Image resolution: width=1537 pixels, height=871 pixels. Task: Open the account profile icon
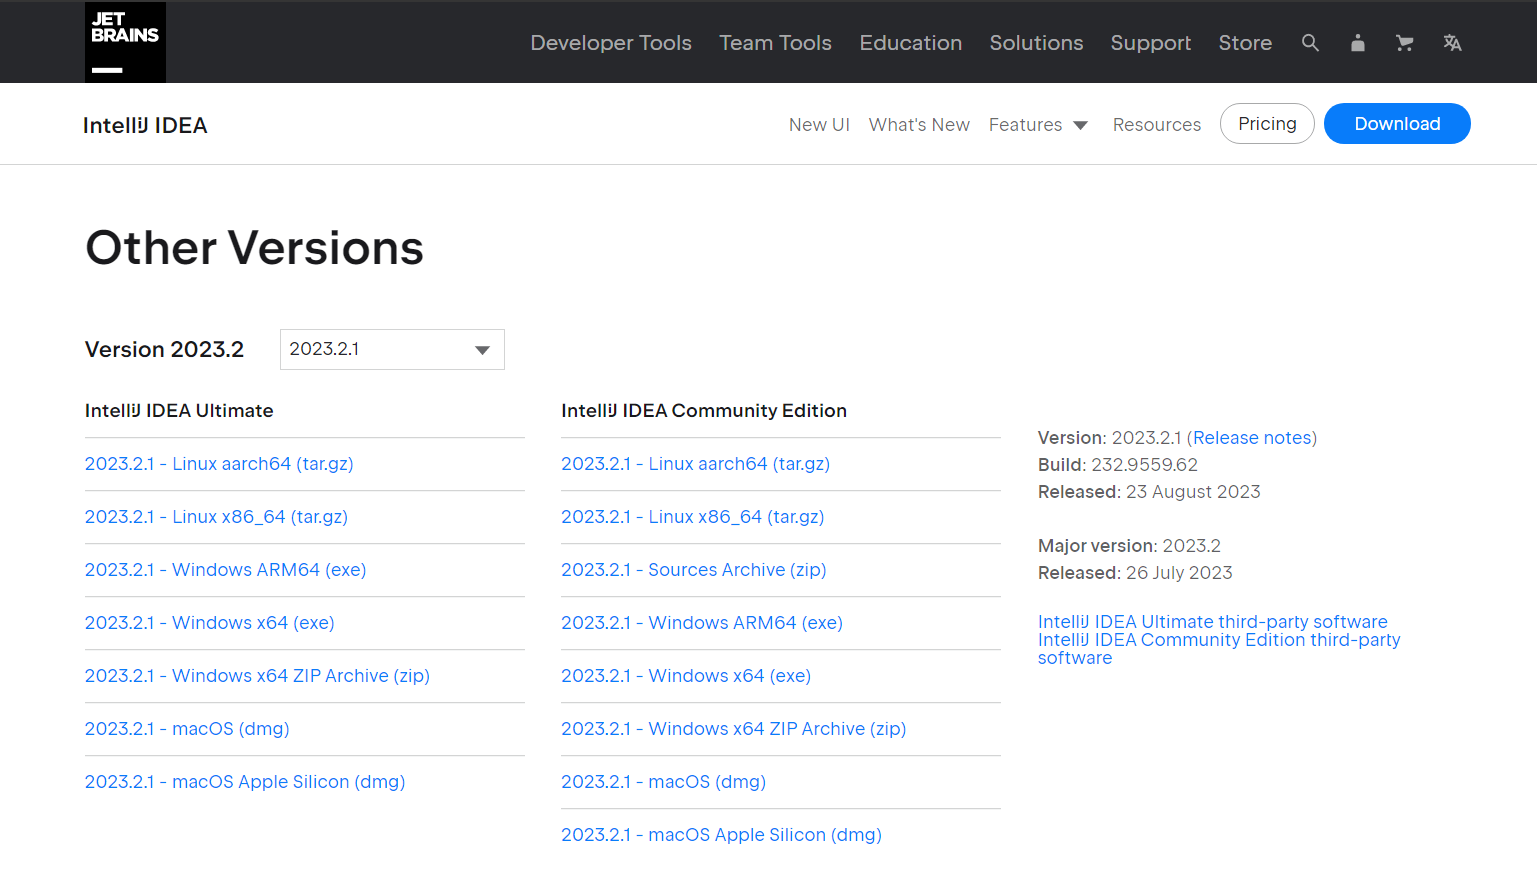click(1357, 43)
